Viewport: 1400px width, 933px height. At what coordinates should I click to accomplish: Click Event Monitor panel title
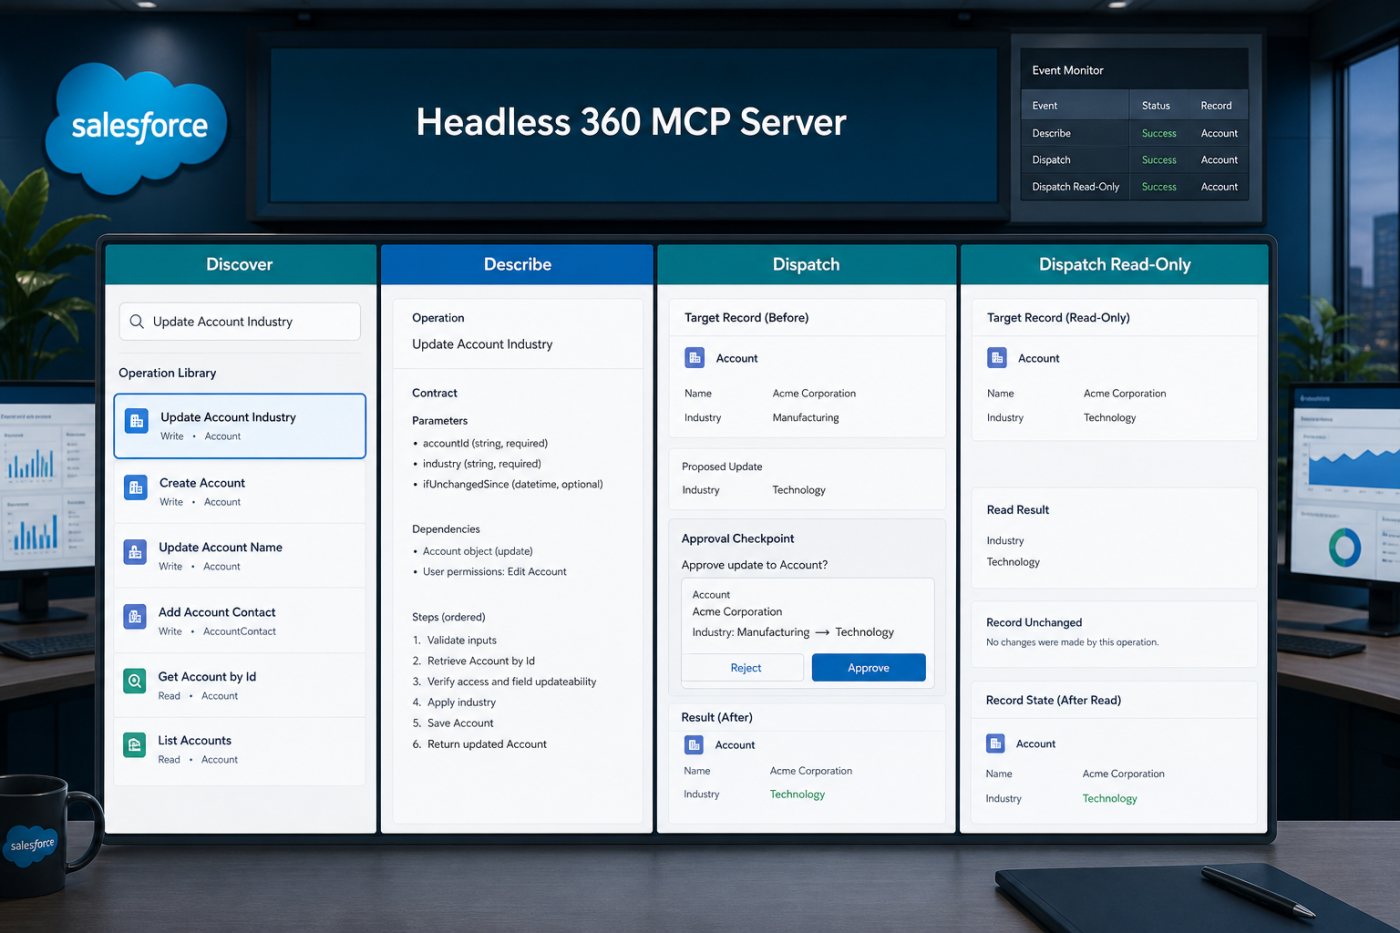point(1068,70)
